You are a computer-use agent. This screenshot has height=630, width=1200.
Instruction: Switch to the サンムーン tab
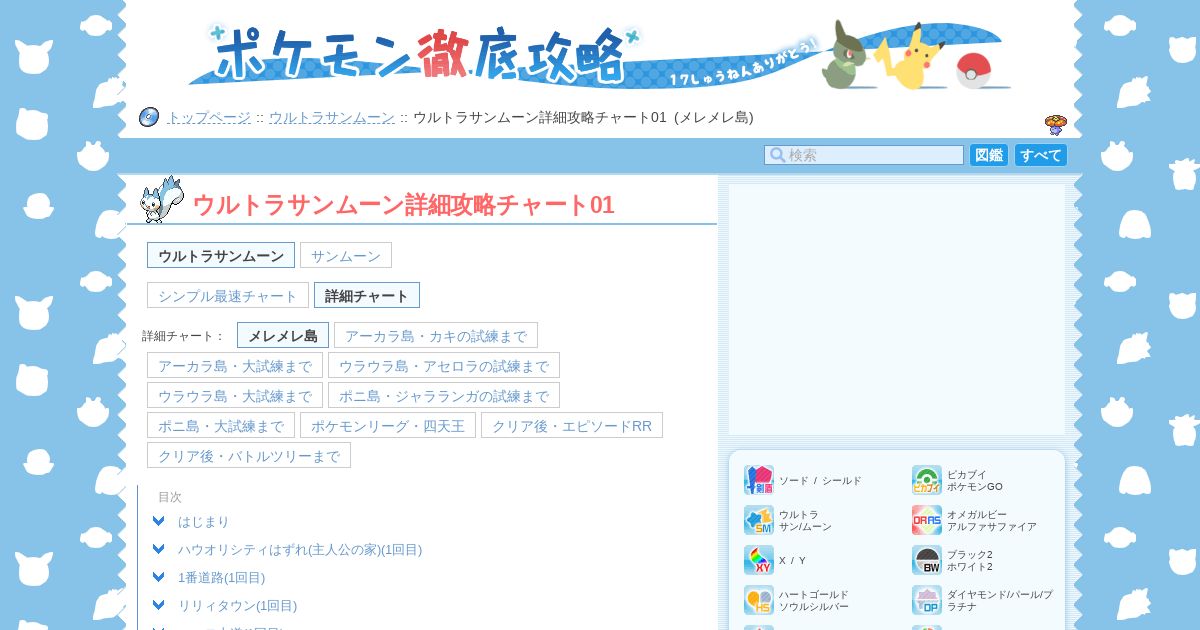click(x=346, y=255)
